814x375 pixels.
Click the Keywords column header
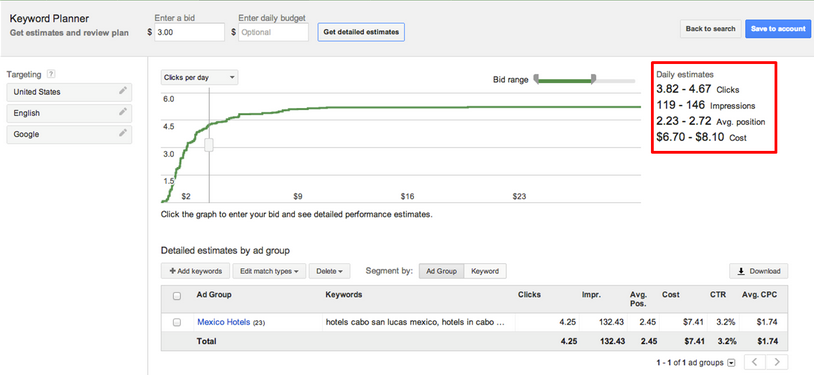[344, 294]
